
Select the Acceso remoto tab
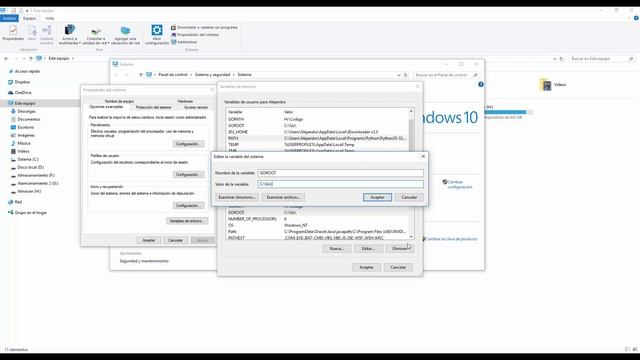(x=196, y=107)
